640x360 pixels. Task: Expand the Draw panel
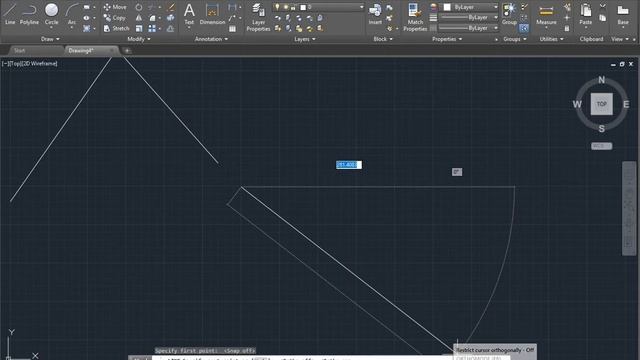pos(50,39)
